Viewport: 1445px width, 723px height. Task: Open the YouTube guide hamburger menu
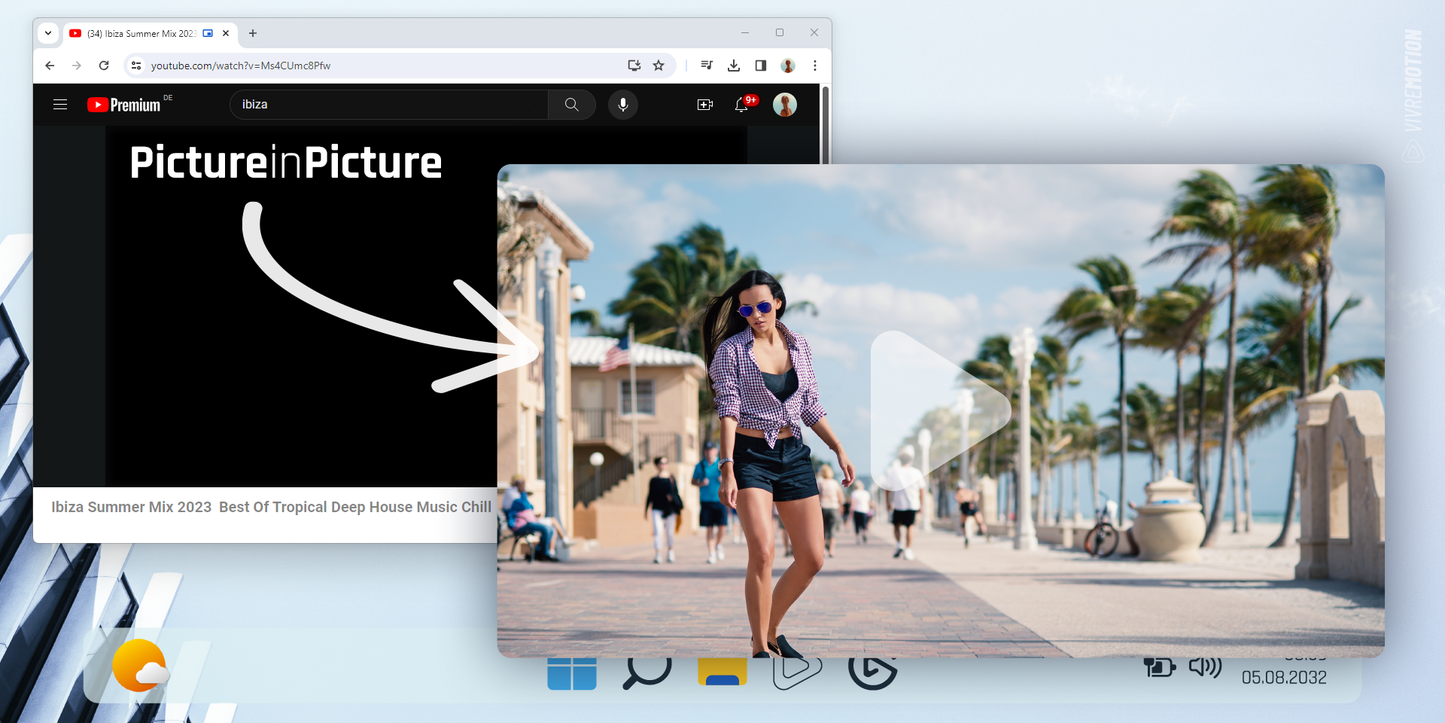[60, 104]
